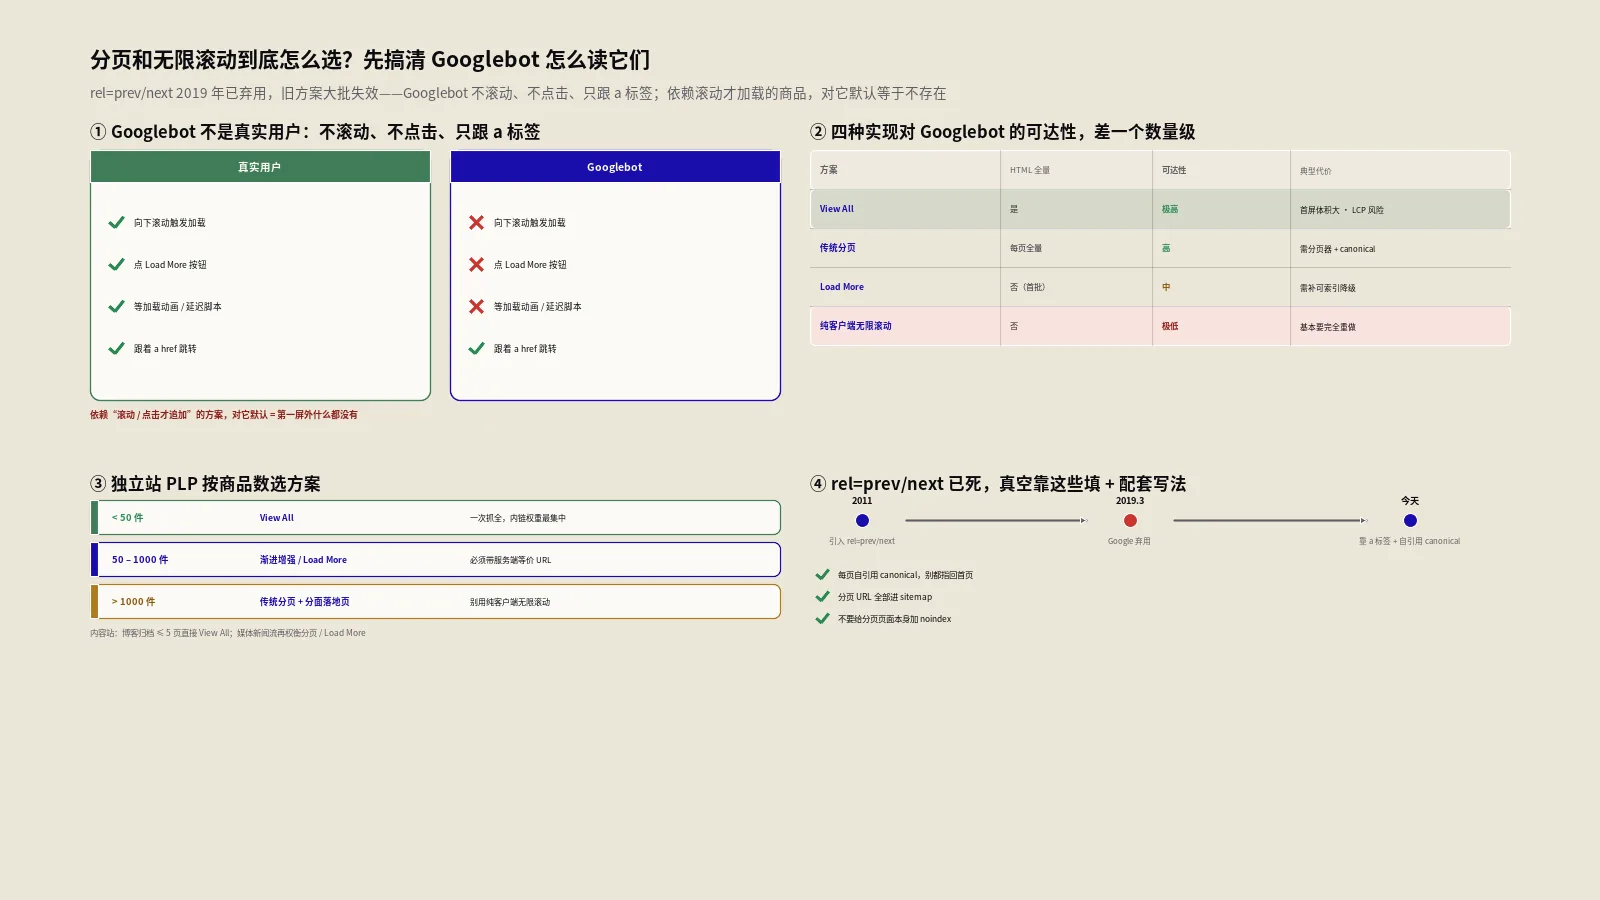1600x900 pixels.
Task: Click 渐进增强 / Load More recommendation
Action: 303,560
